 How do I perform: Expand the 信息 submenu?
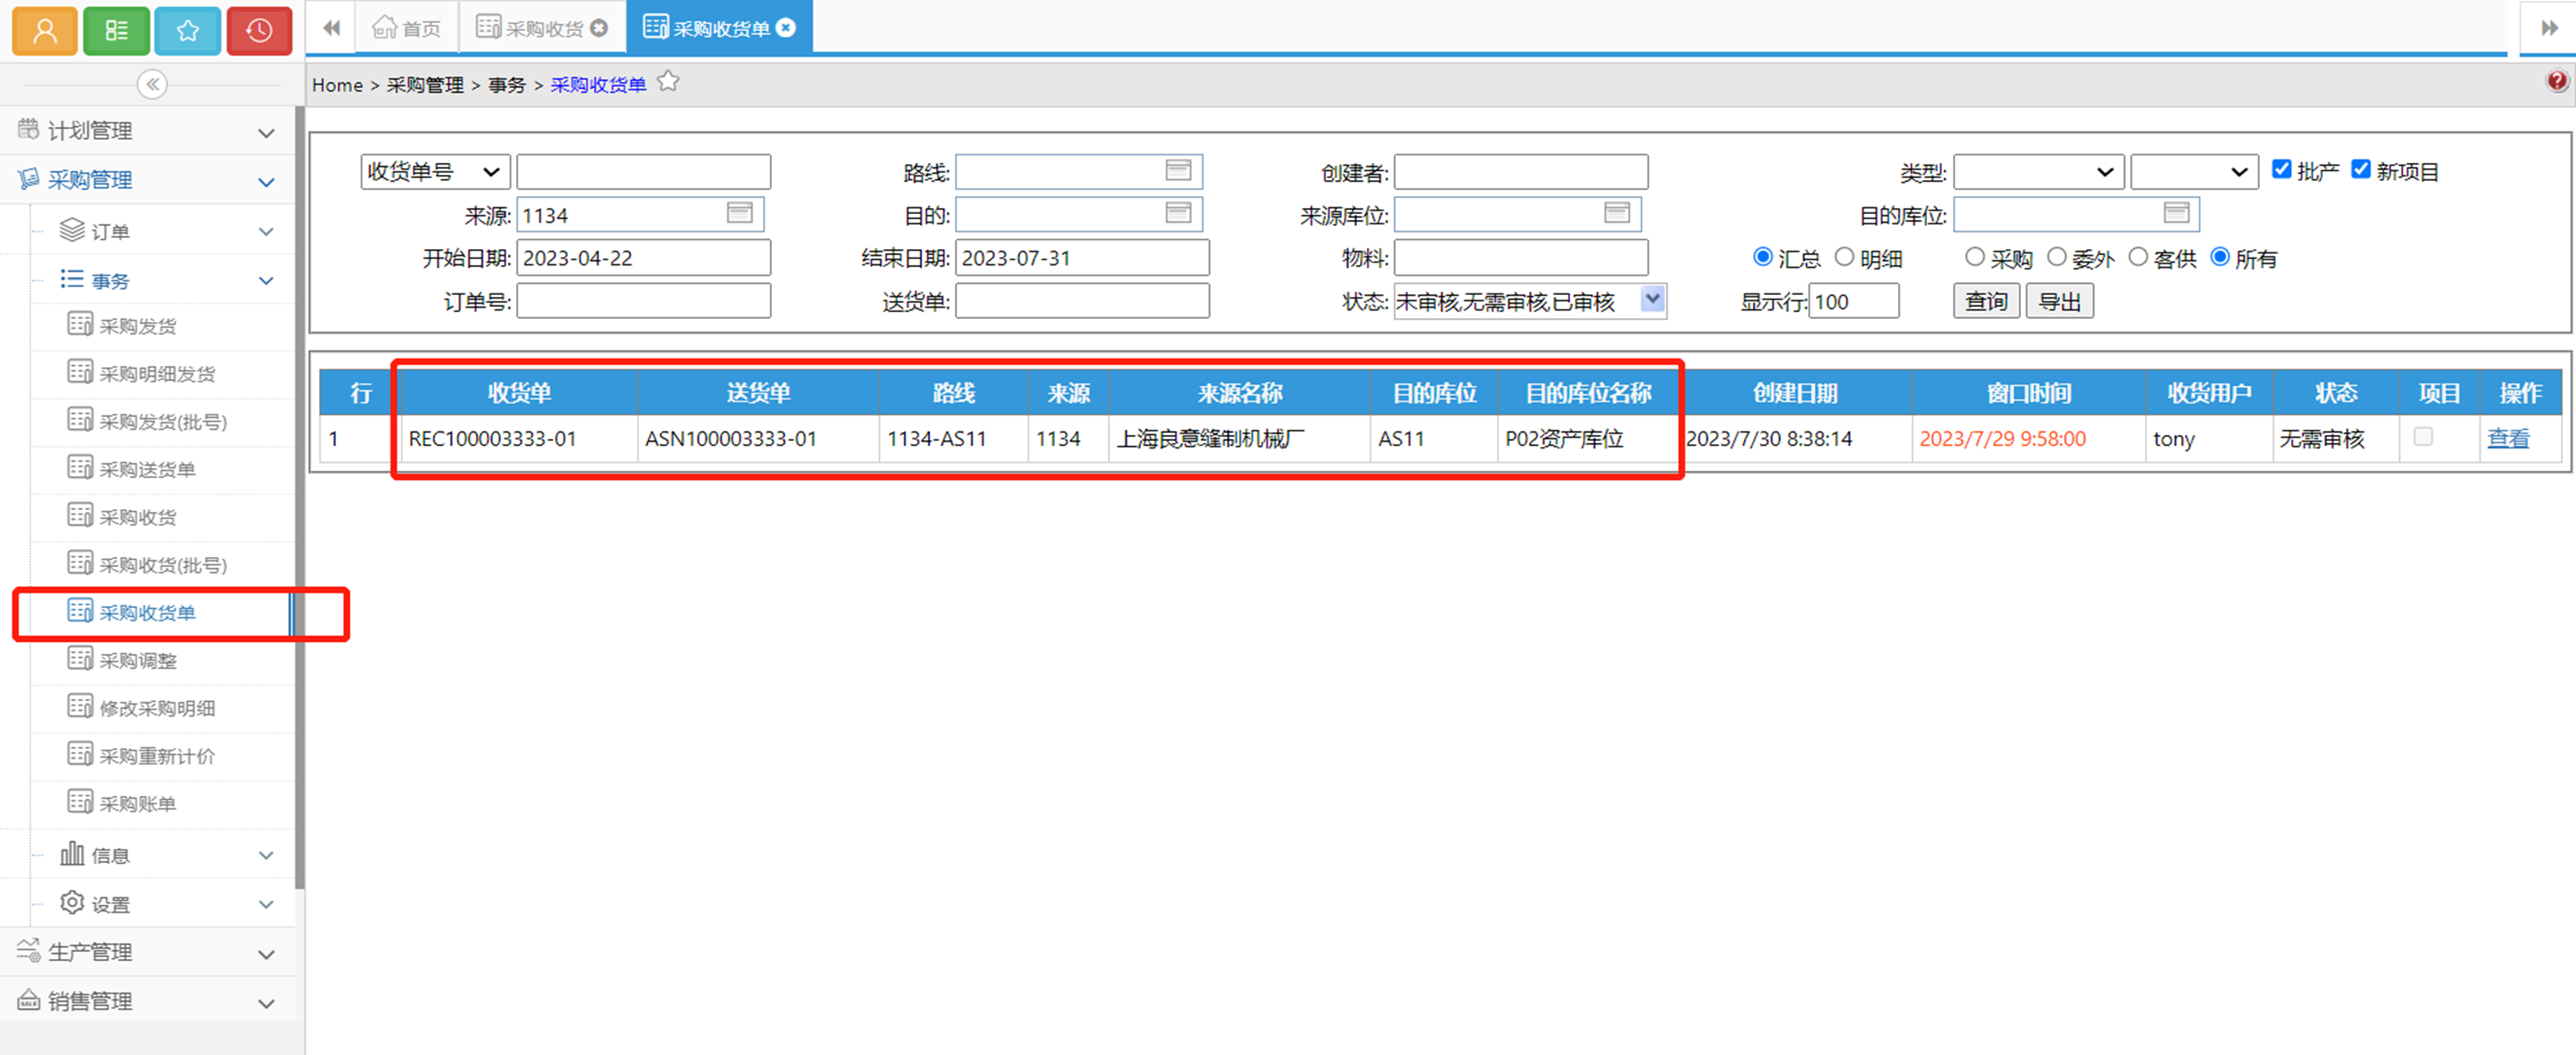pos(266,855)
